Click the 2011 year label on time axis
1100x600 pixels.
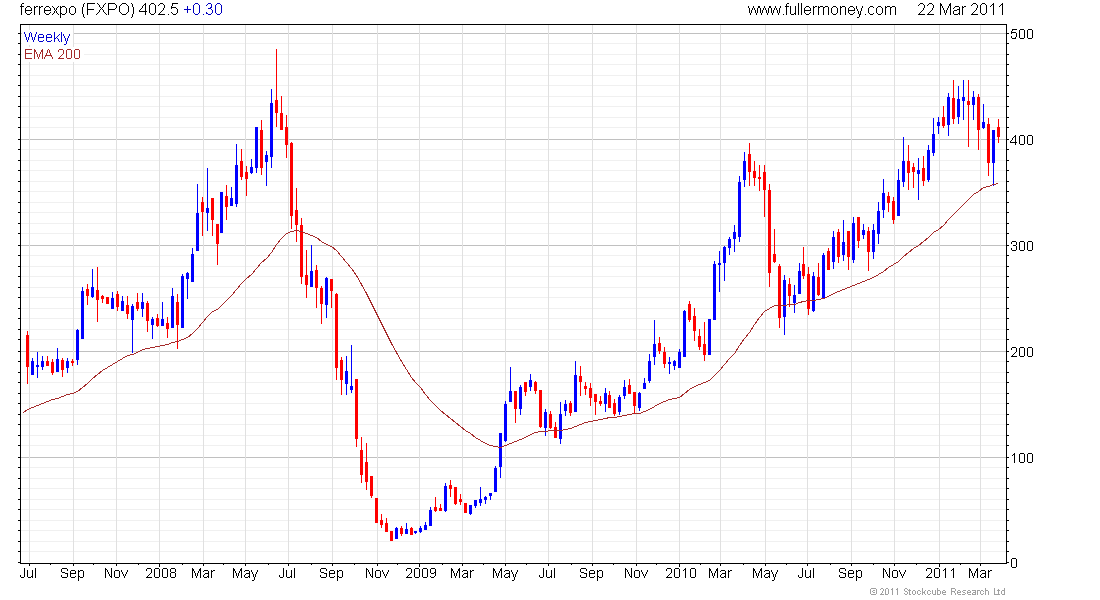pos(940,573)
